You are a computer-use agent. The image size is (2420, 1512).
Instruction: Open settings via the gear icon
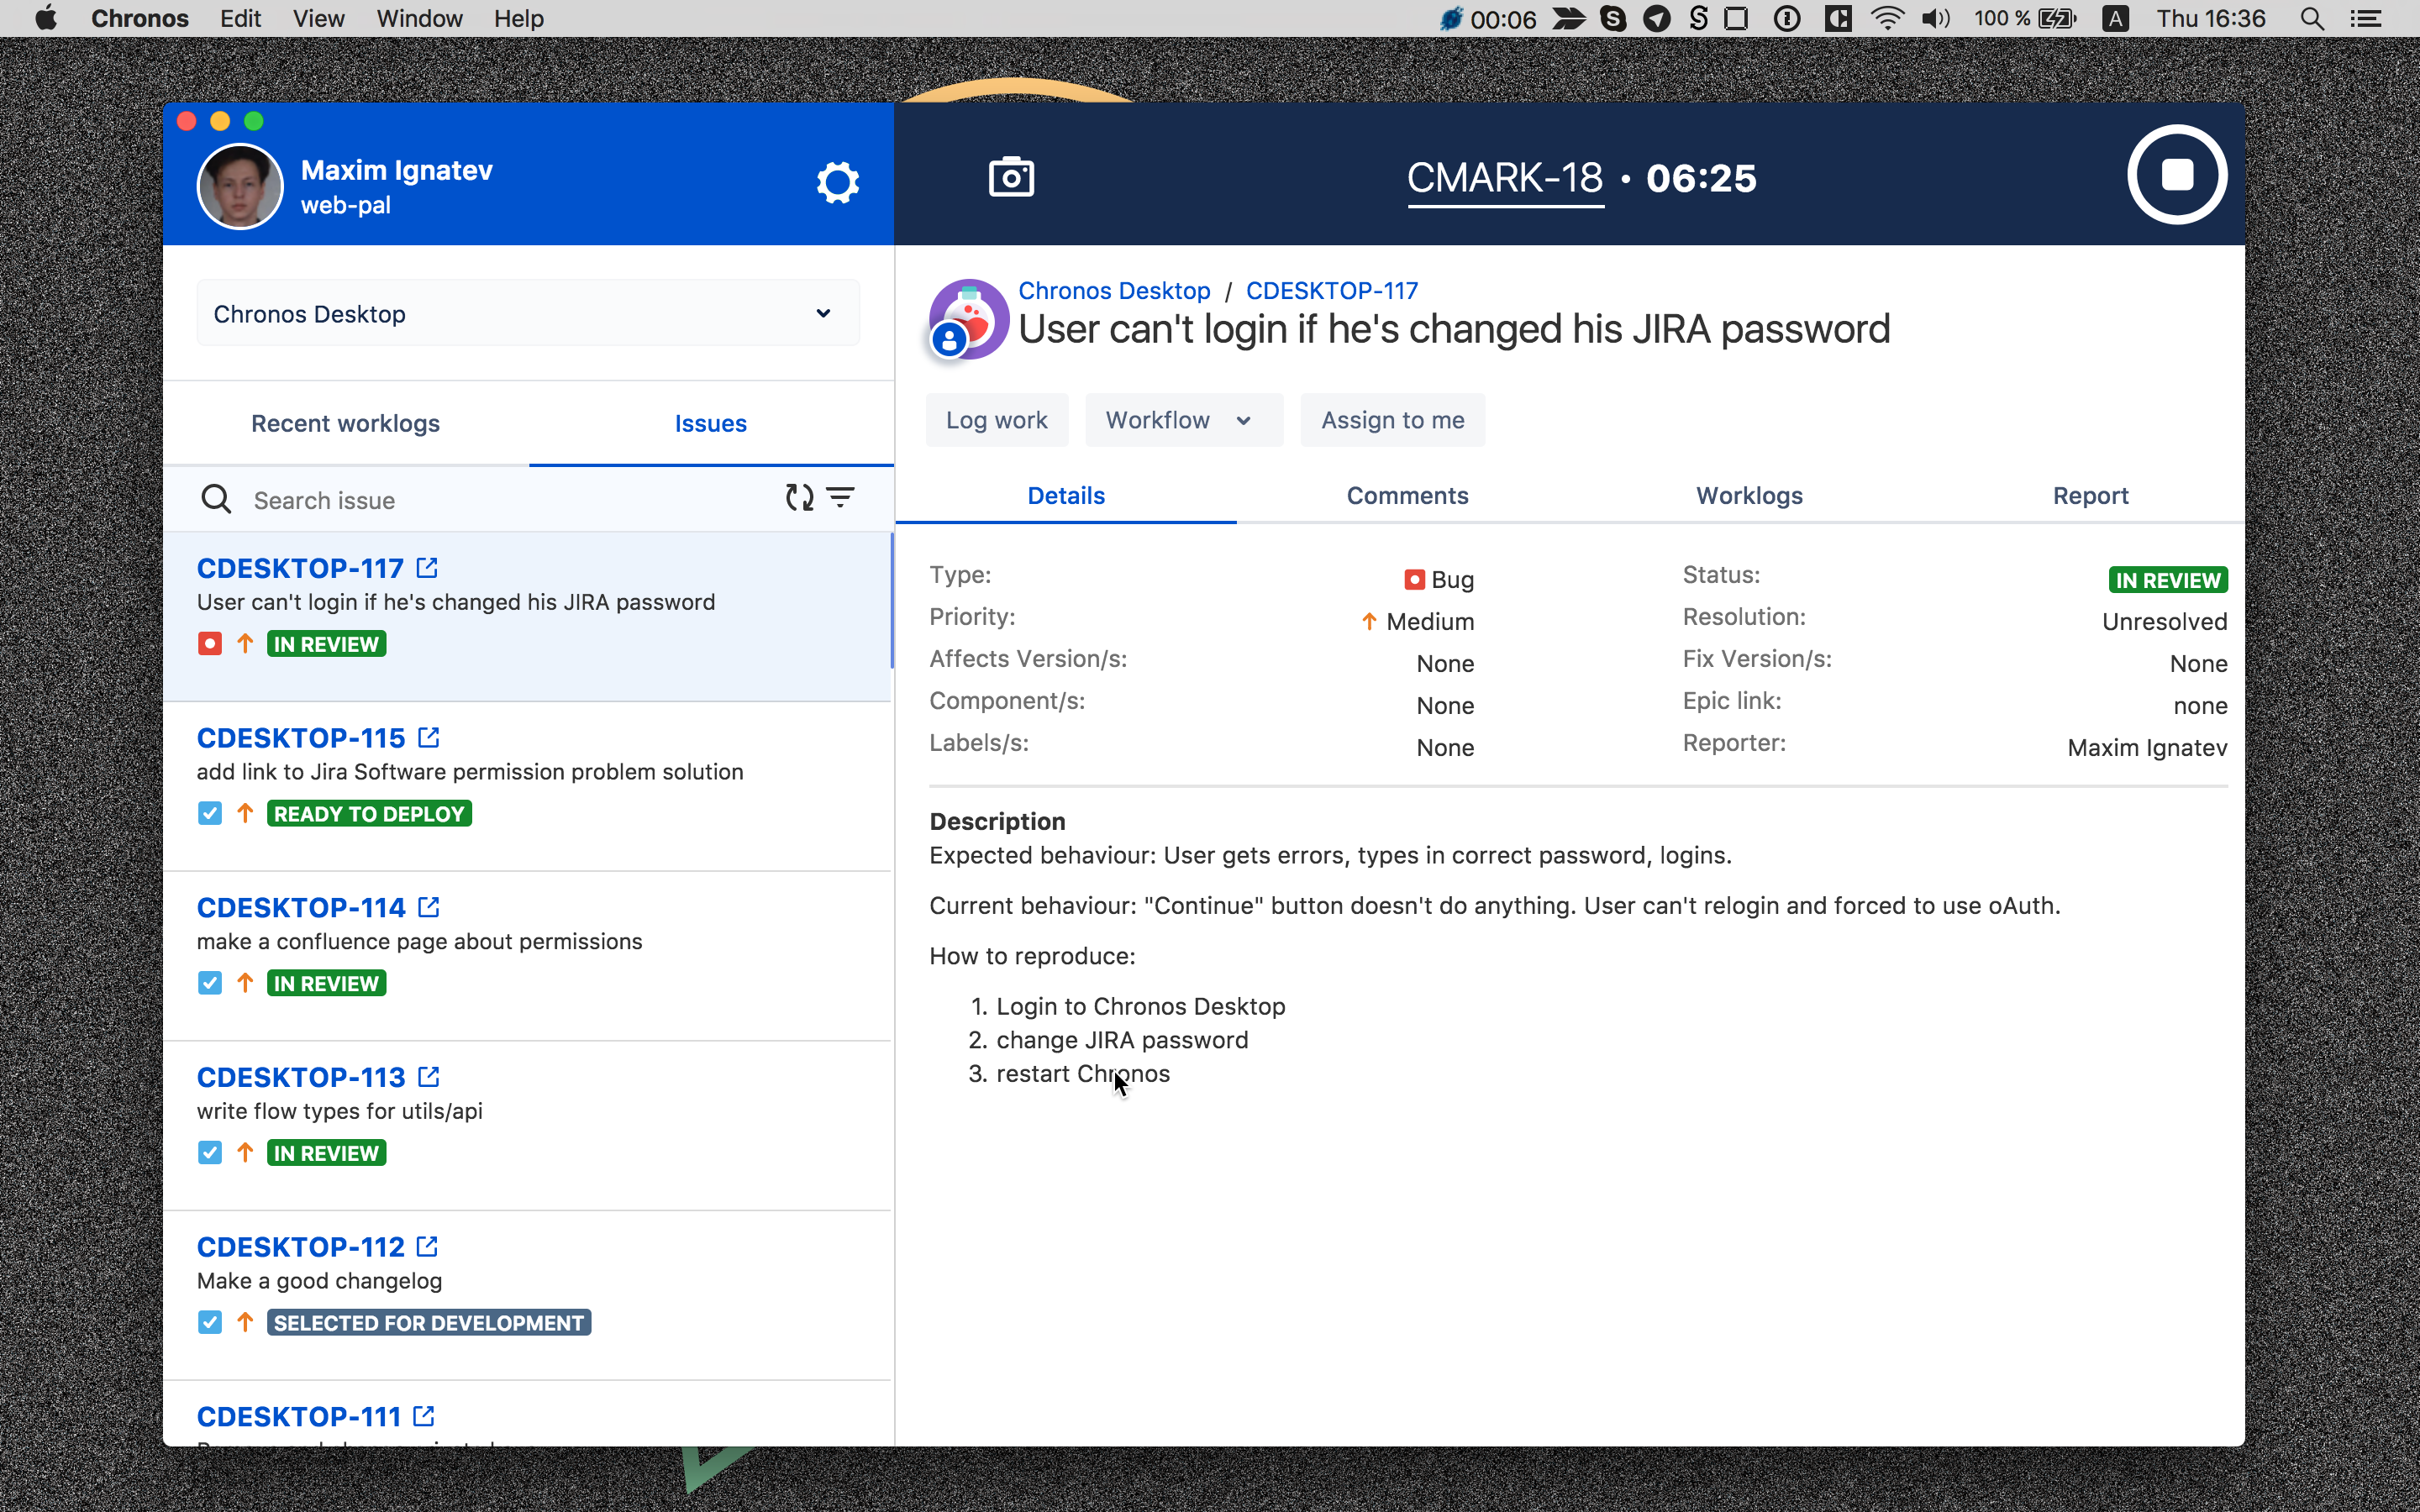[837, 182]
